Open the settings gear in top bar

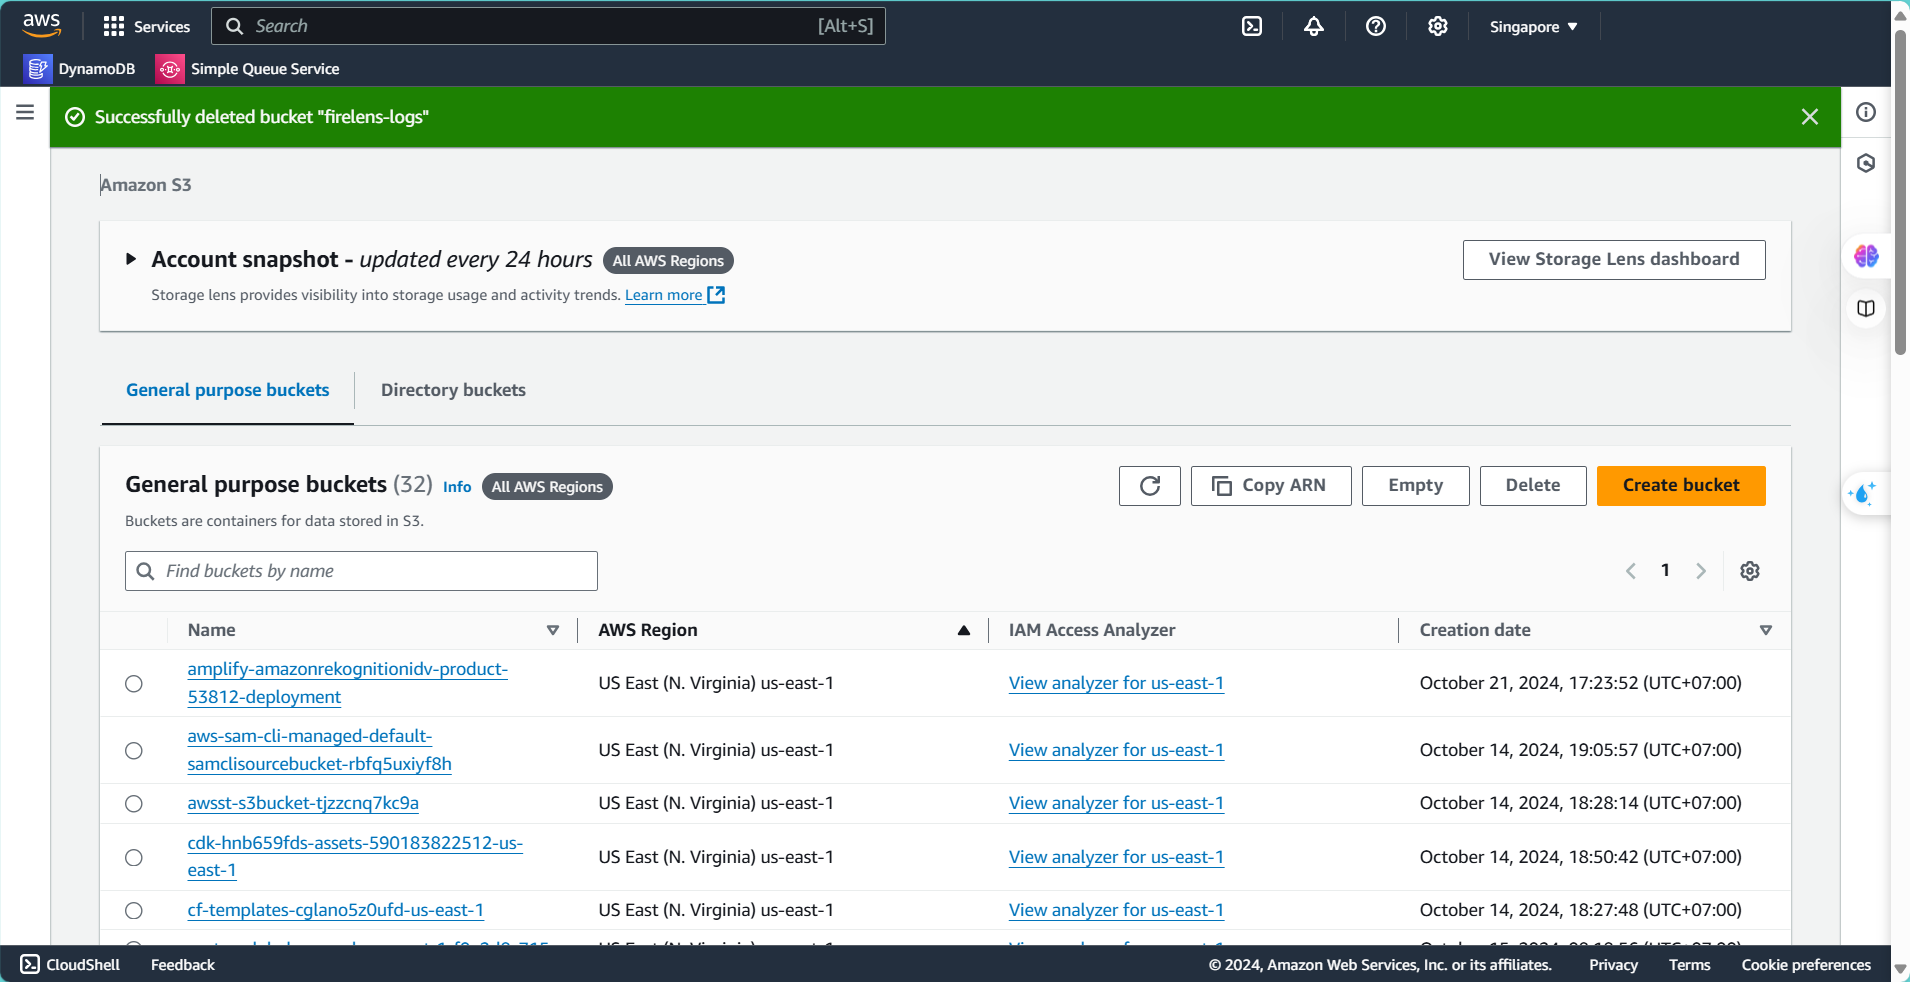click(1438, 26)
